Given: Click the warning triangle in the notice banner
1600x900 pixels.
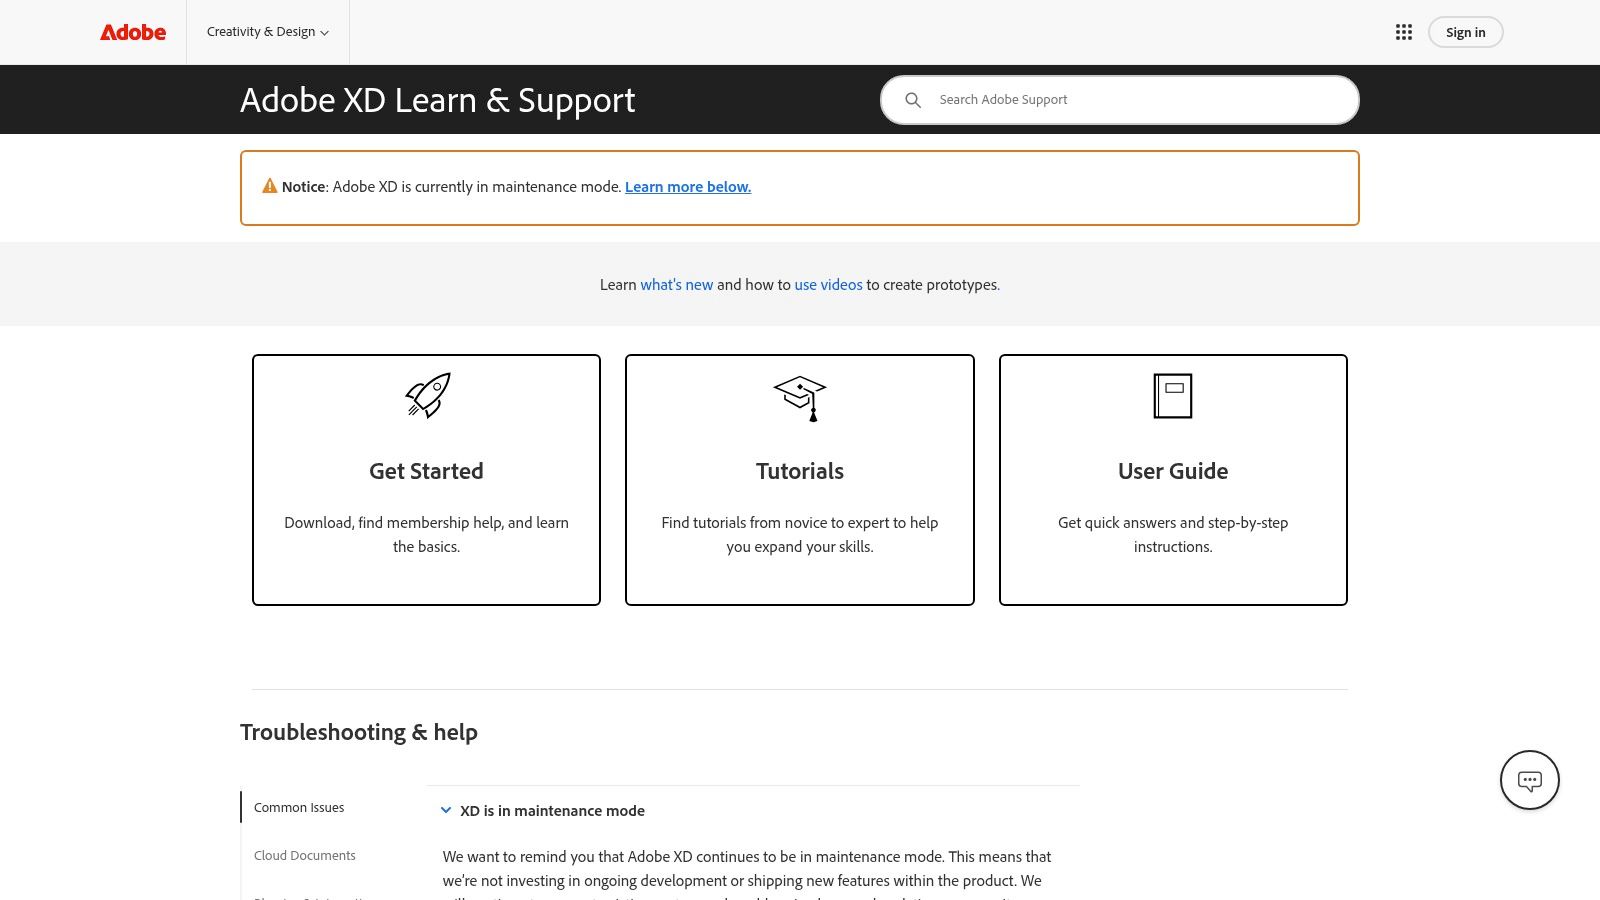Looking at the screenshot, I should pos(268,184).
